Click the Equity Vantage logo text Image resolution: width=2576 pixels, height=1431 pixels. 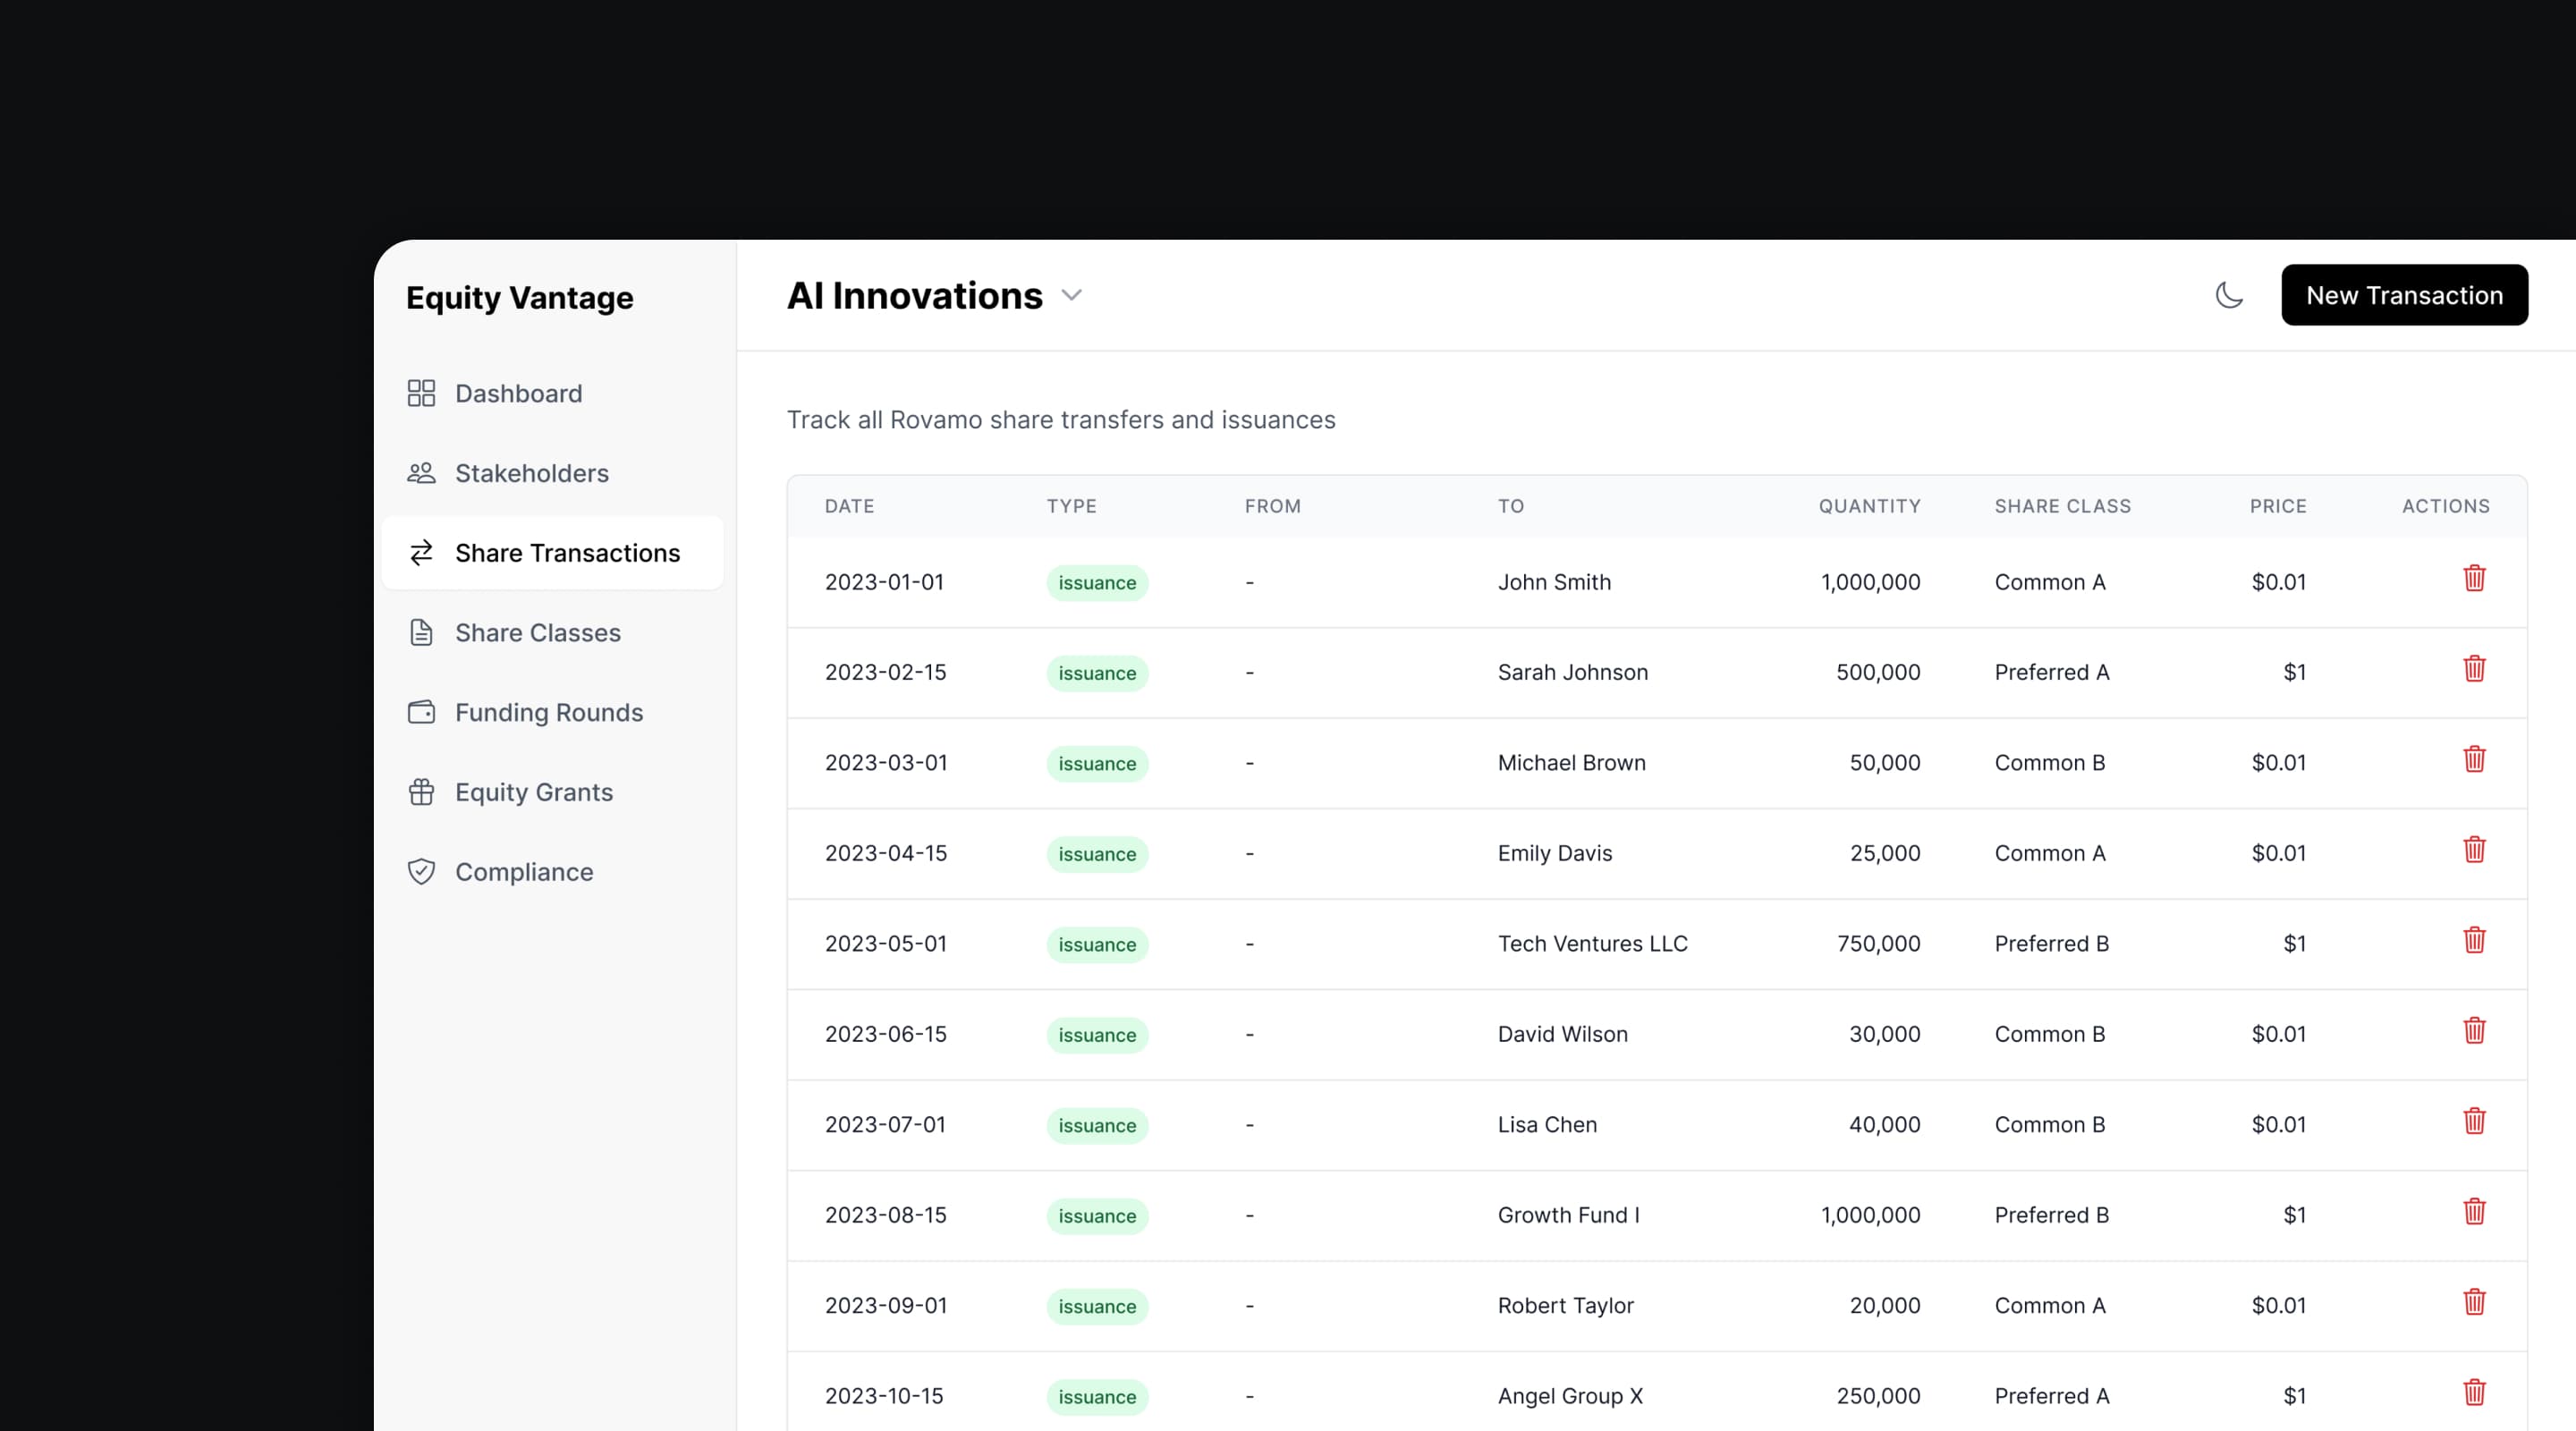coord(519,297)
